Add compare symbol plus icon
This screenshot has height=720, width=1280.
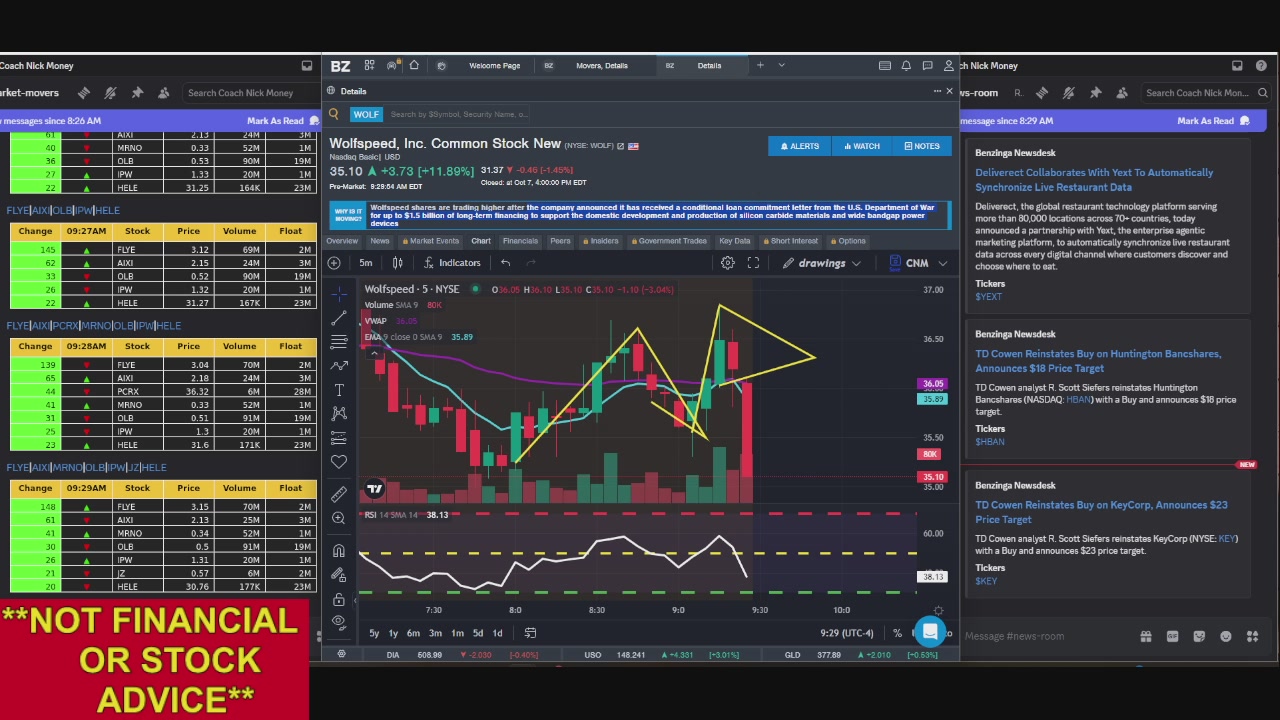[x=334, y=263]
